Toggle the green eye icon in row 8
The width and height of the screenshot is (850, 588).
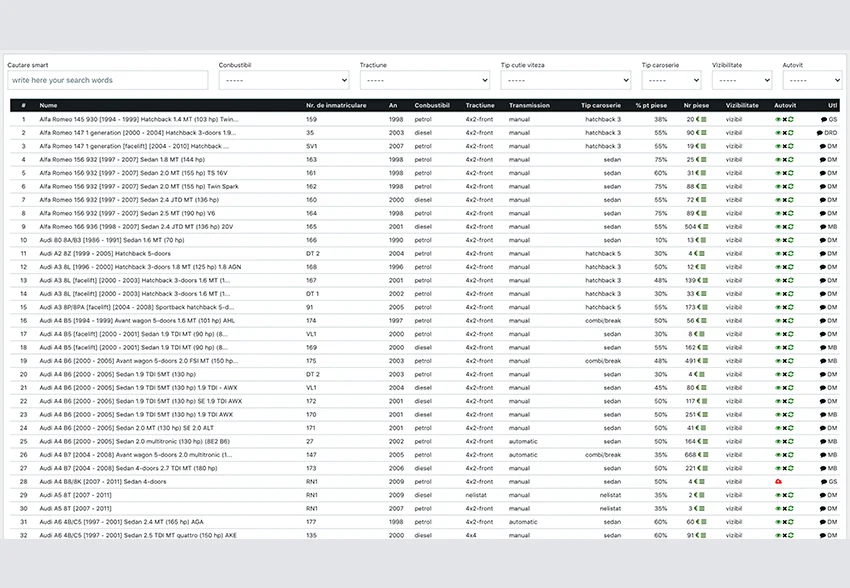coord(778,214)
